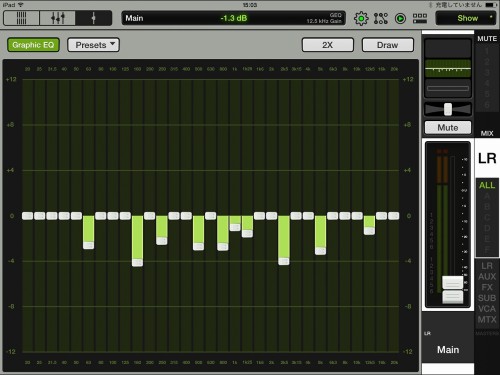This screenshot has height=375, width=500.
Task: Tap the MUTE groups header
Action: coord(487,39)
